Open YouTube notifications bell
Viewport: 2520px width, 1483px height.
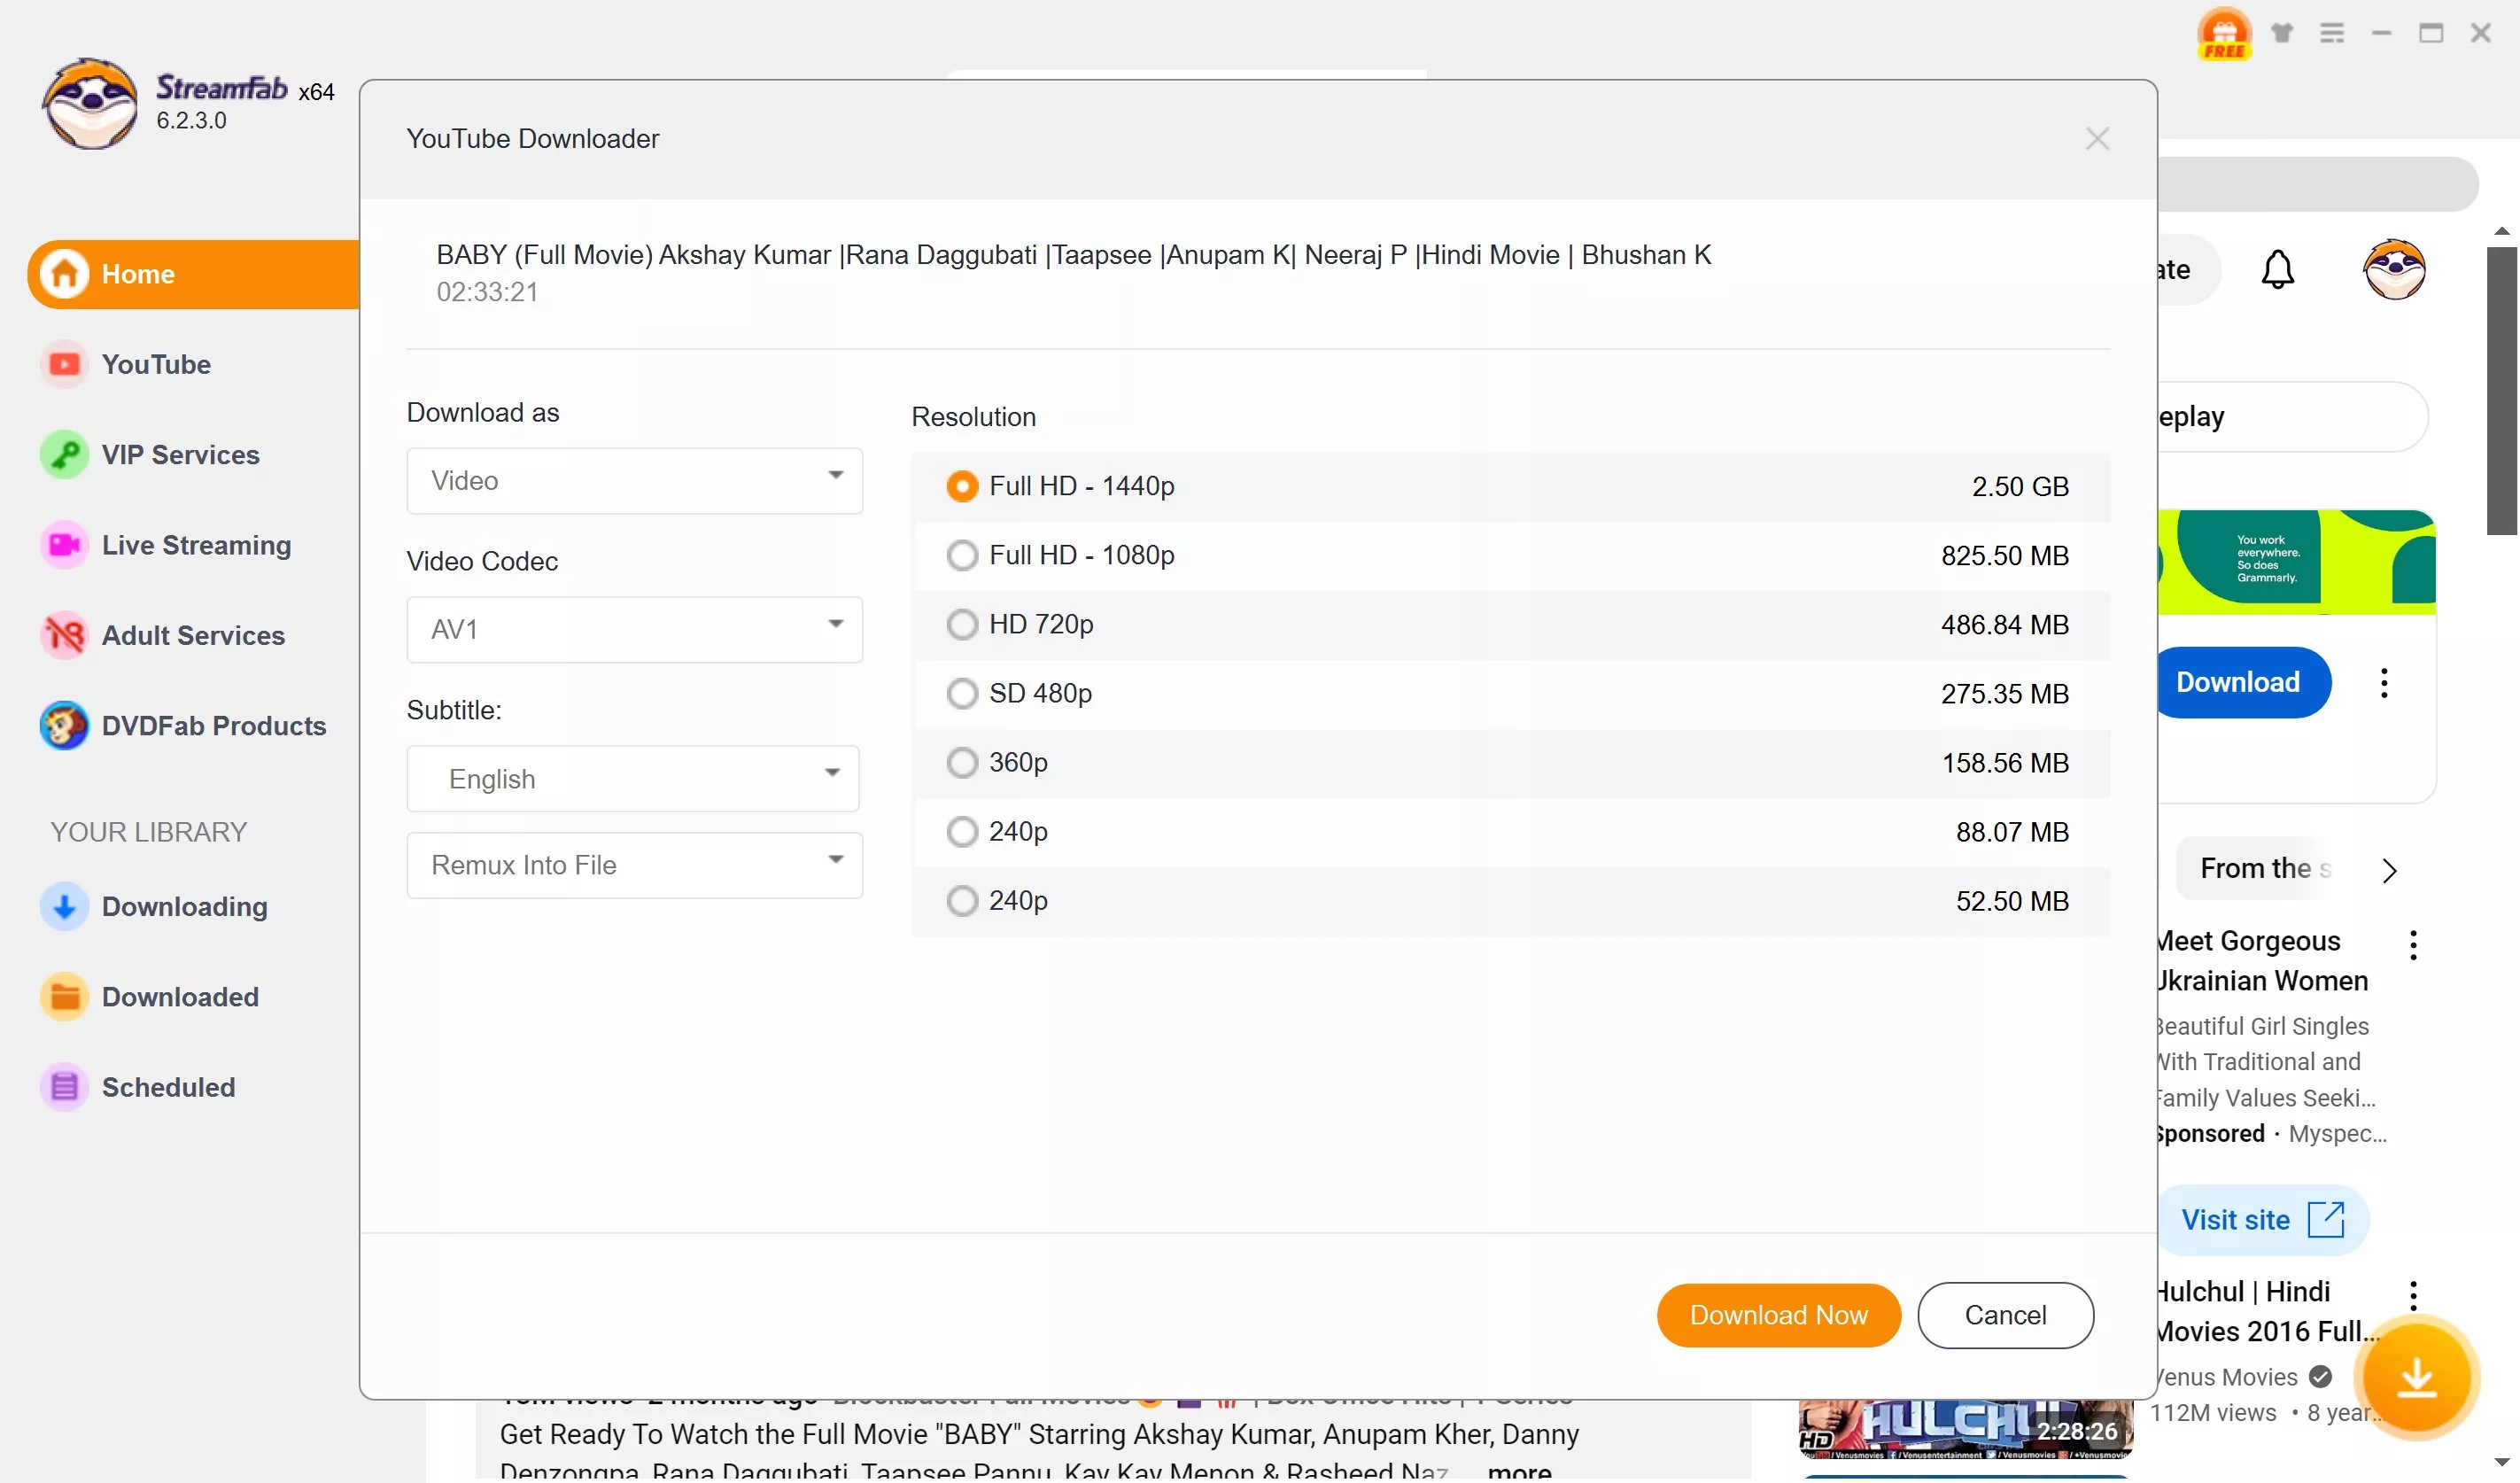coord(2277,270)
